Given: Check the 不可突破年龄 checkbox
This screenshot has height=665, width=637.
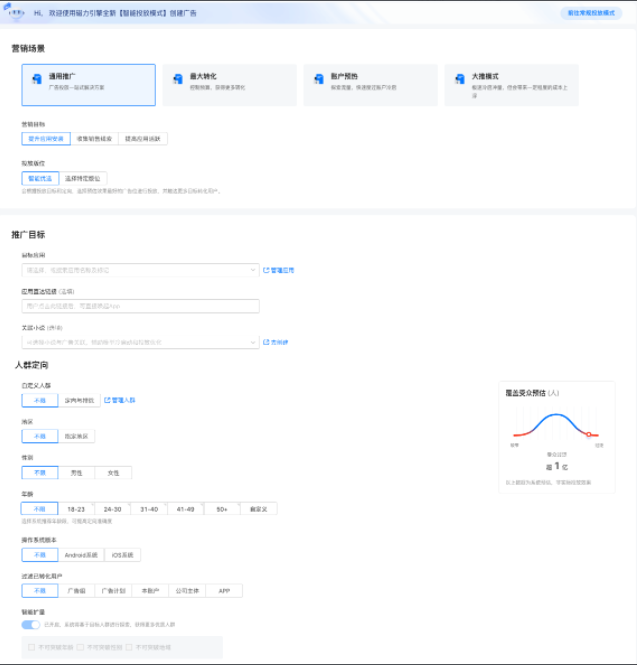Looking at the screenshot, I should pyautogui.click(x=31, y=647).
